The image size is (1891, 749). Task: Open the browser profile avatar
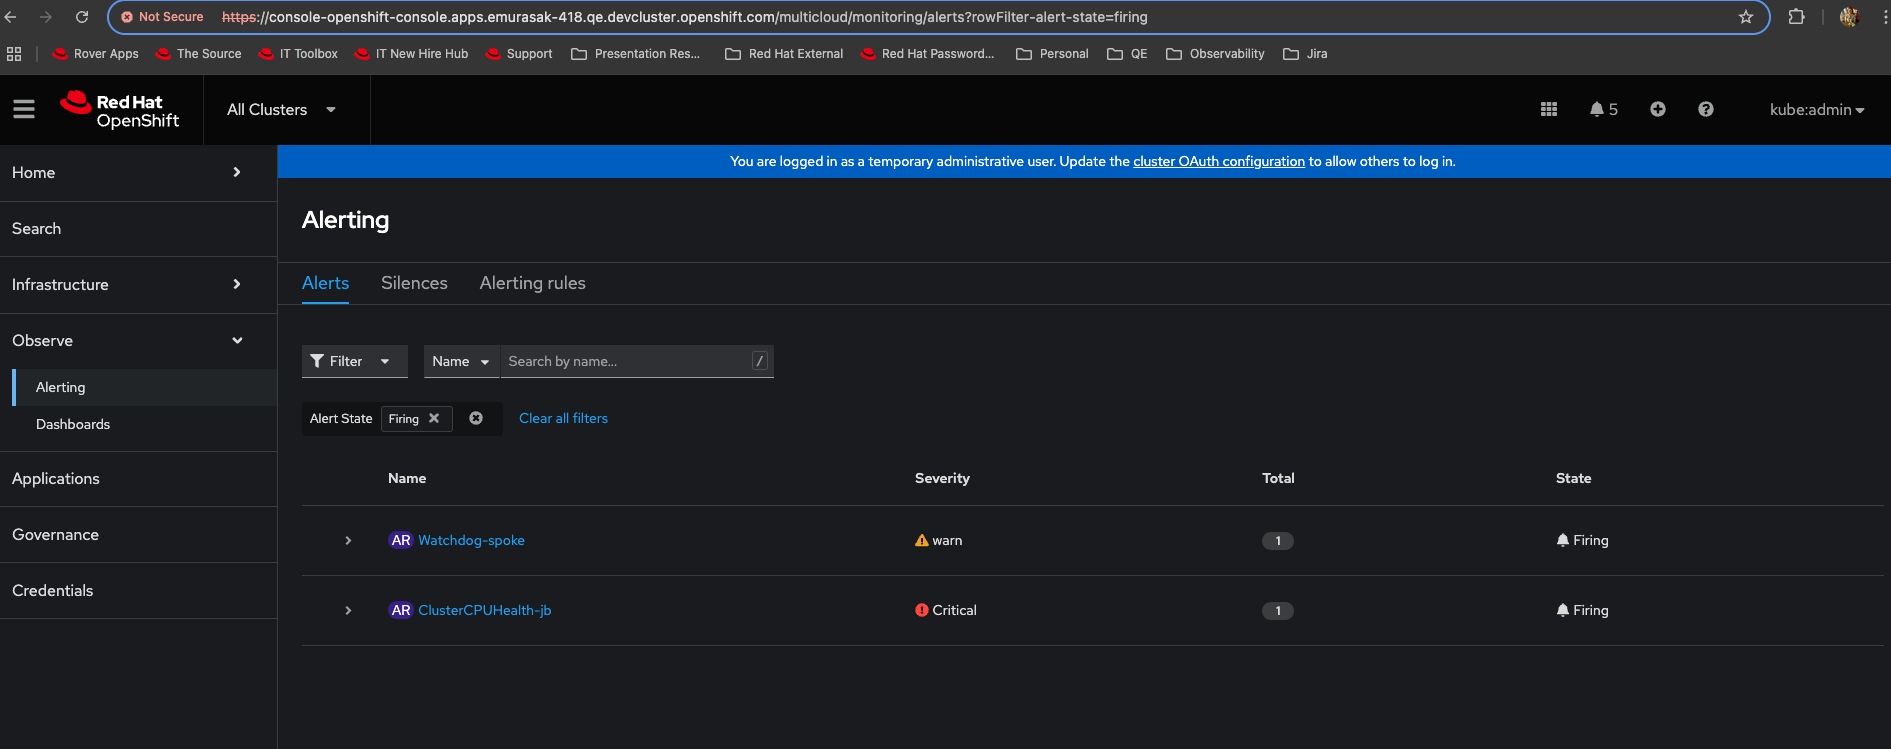click(x=1849, y=17)
